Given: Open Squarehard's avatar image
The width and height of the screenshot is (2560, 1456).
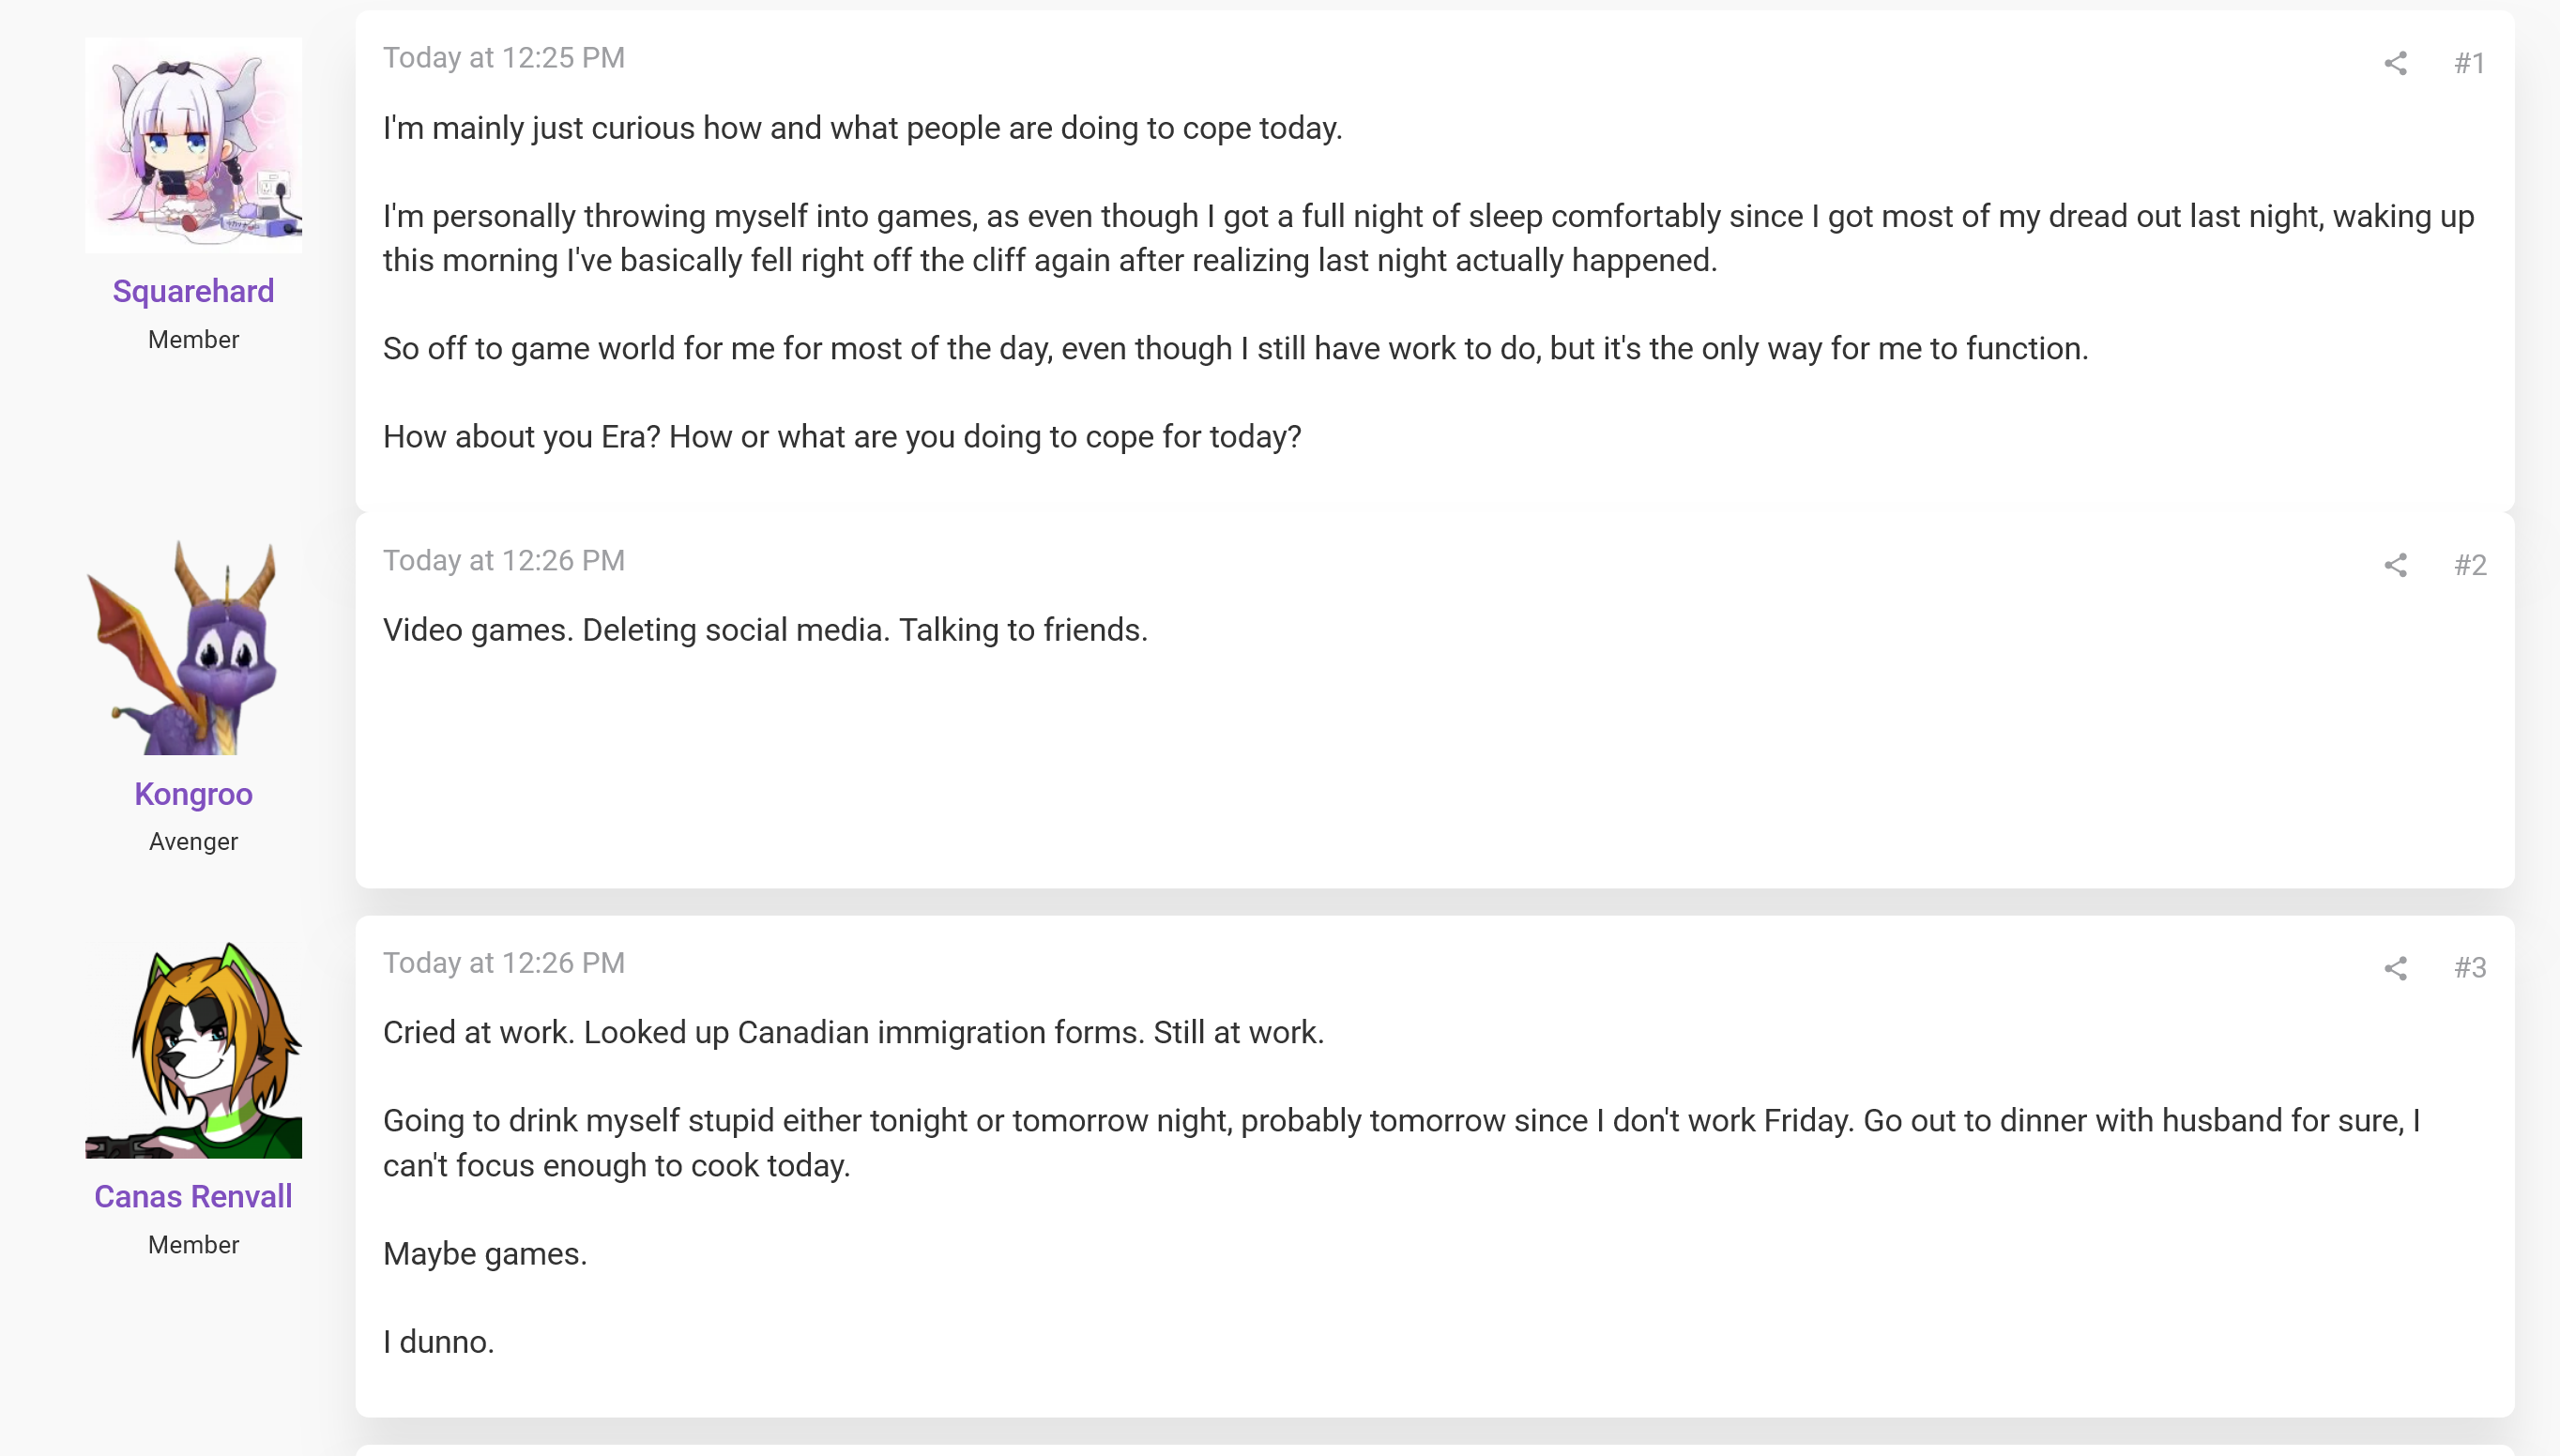Looking at the screenshot, I should point(193,145).
